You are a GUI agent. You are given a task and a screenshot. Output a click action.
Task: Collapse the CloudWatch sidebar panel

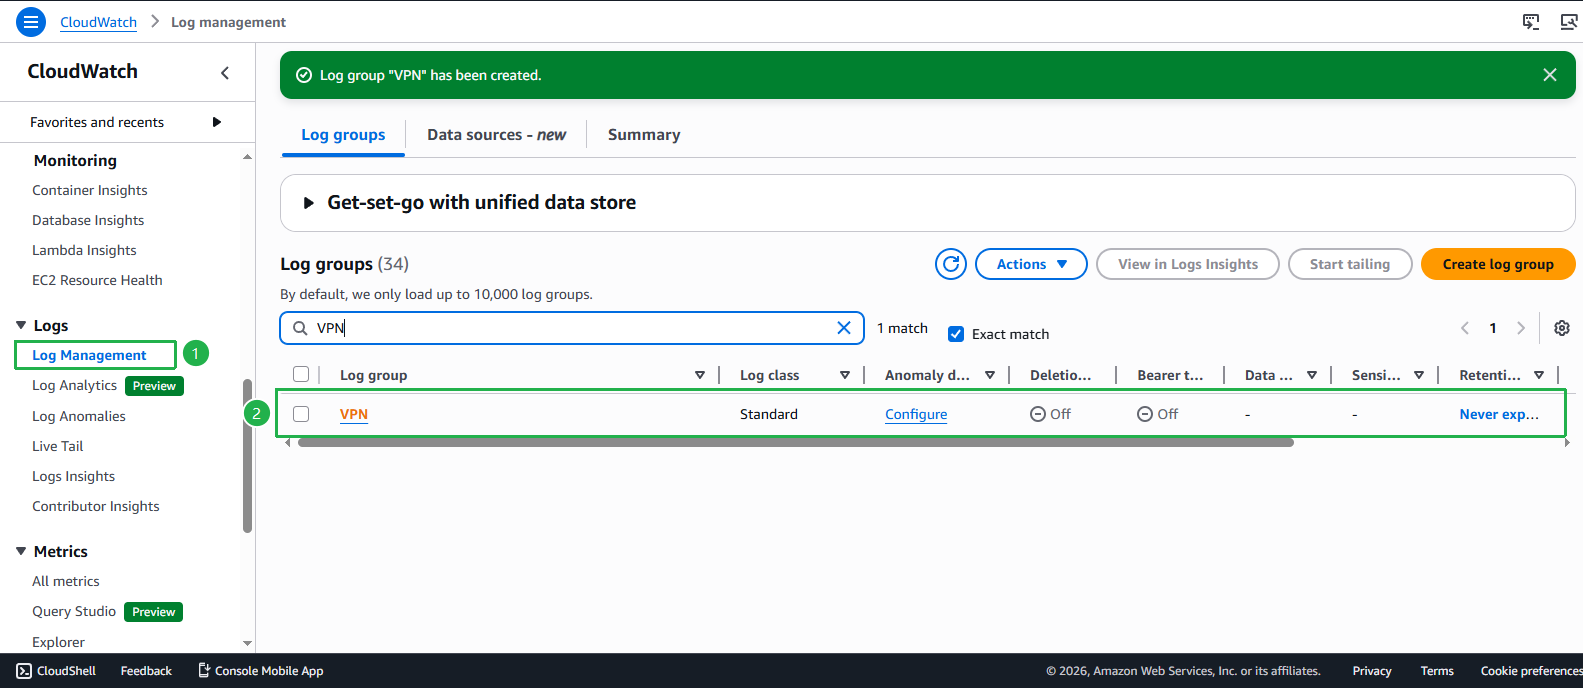pyautogui.click(x=225, y=72)
